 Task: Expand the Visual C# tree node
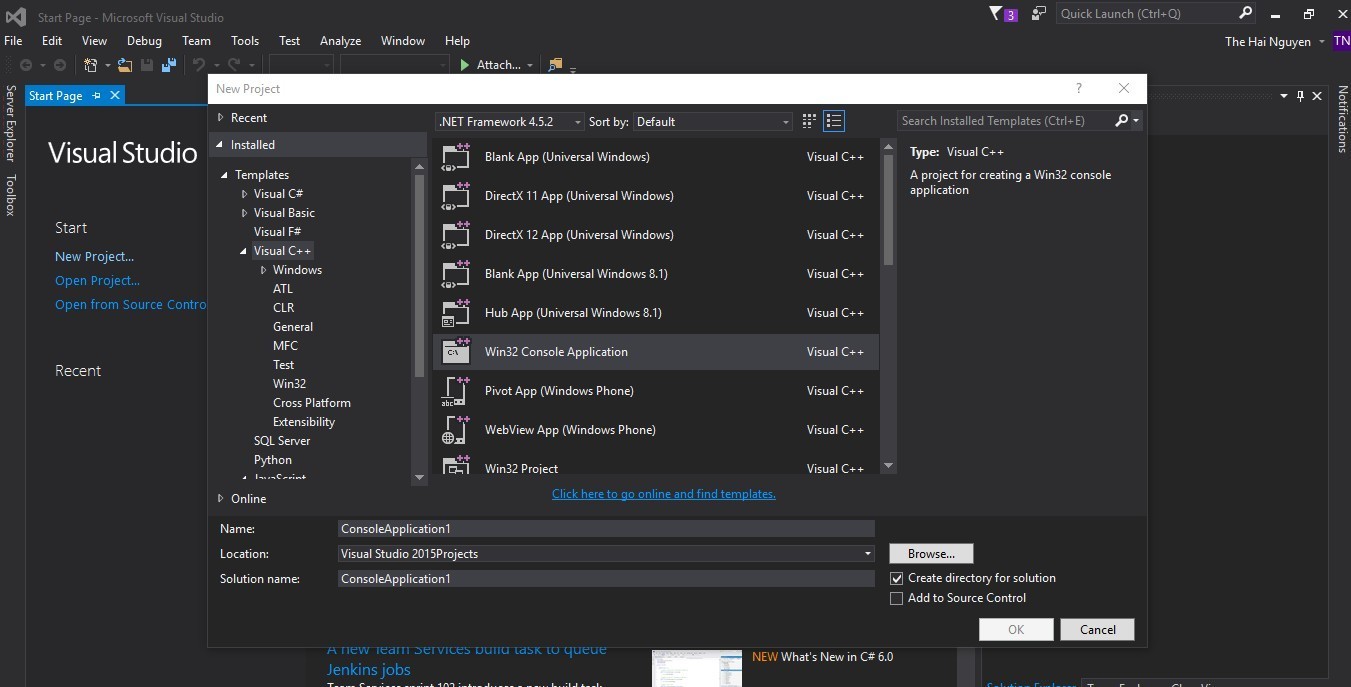coord(244,194)
